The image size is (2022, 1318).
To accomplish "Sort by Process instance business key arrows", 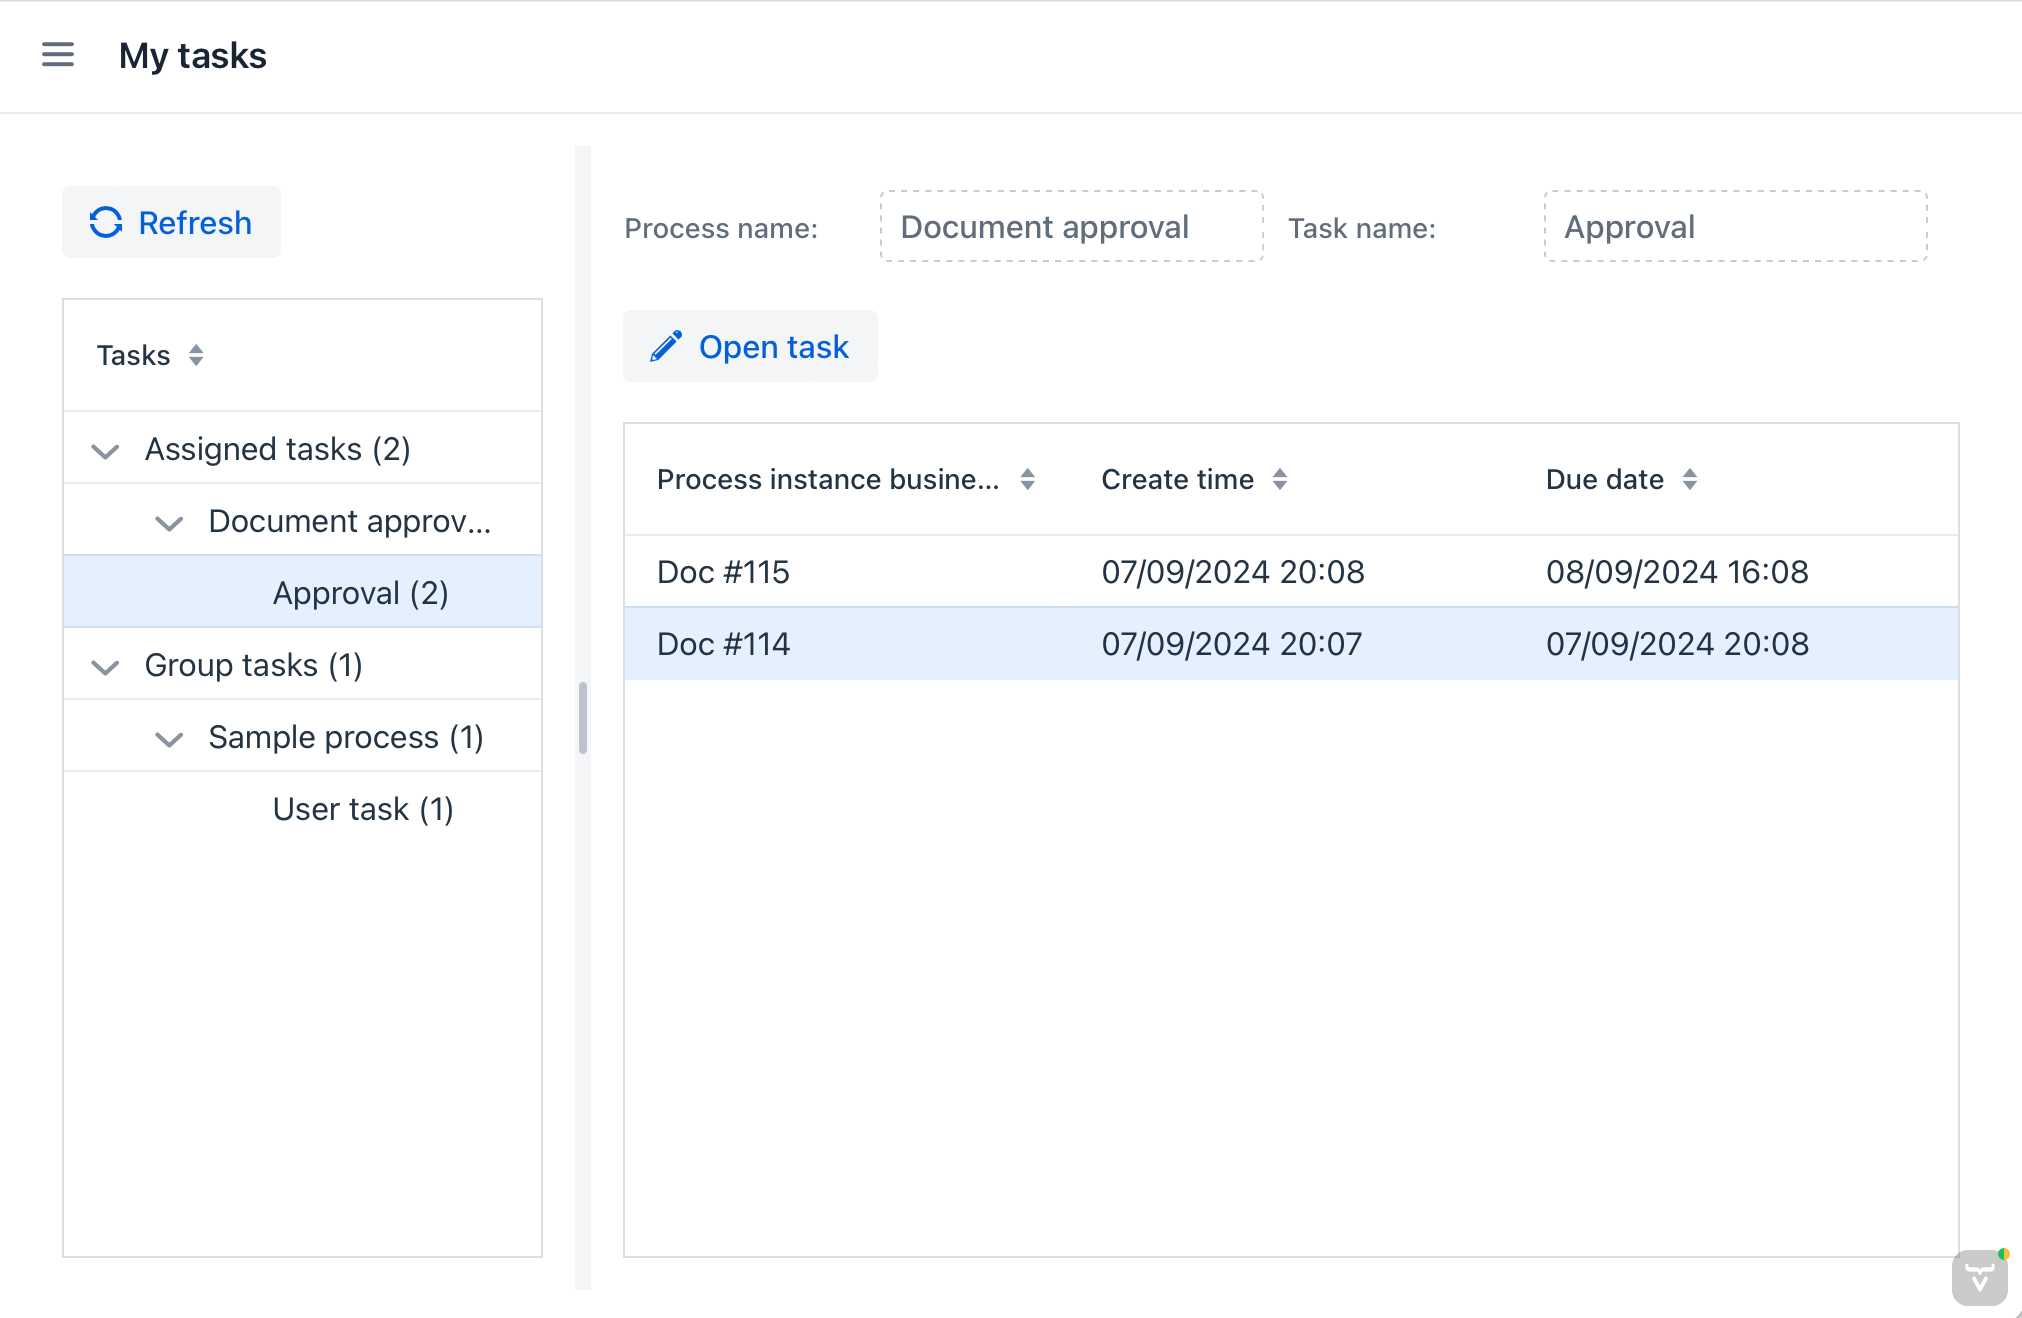I will pyautogui.click(x=1027, y=479).
